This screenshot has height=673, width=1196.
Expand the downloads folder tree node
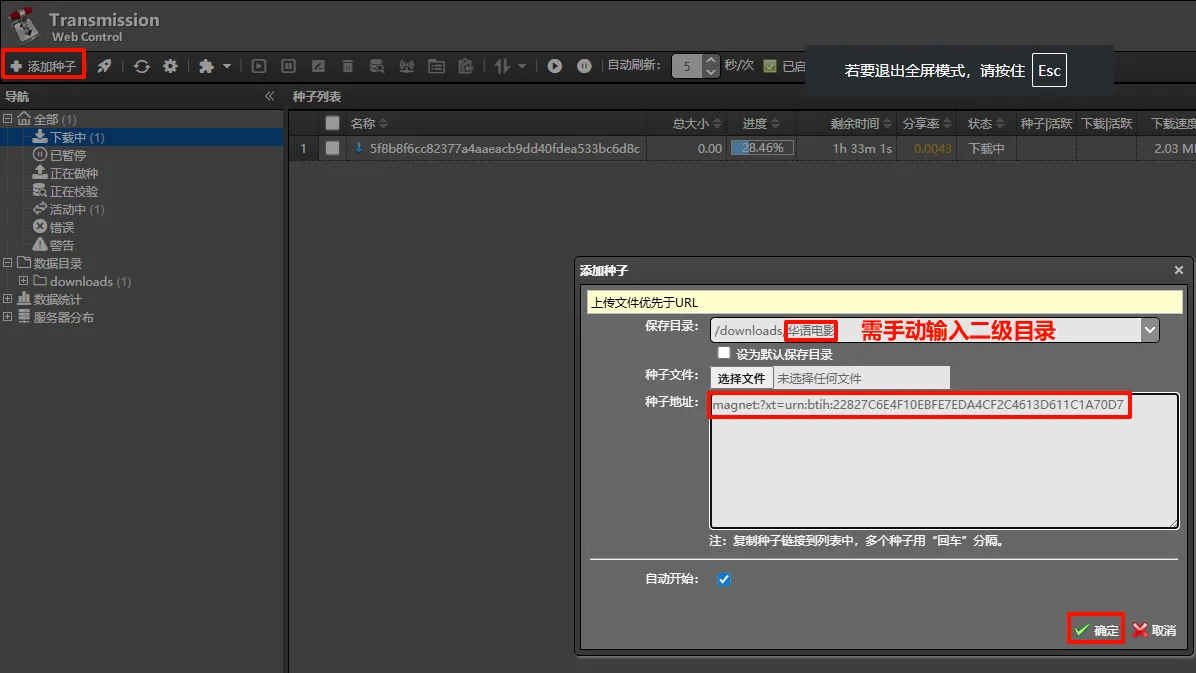[x=24, y=281]
